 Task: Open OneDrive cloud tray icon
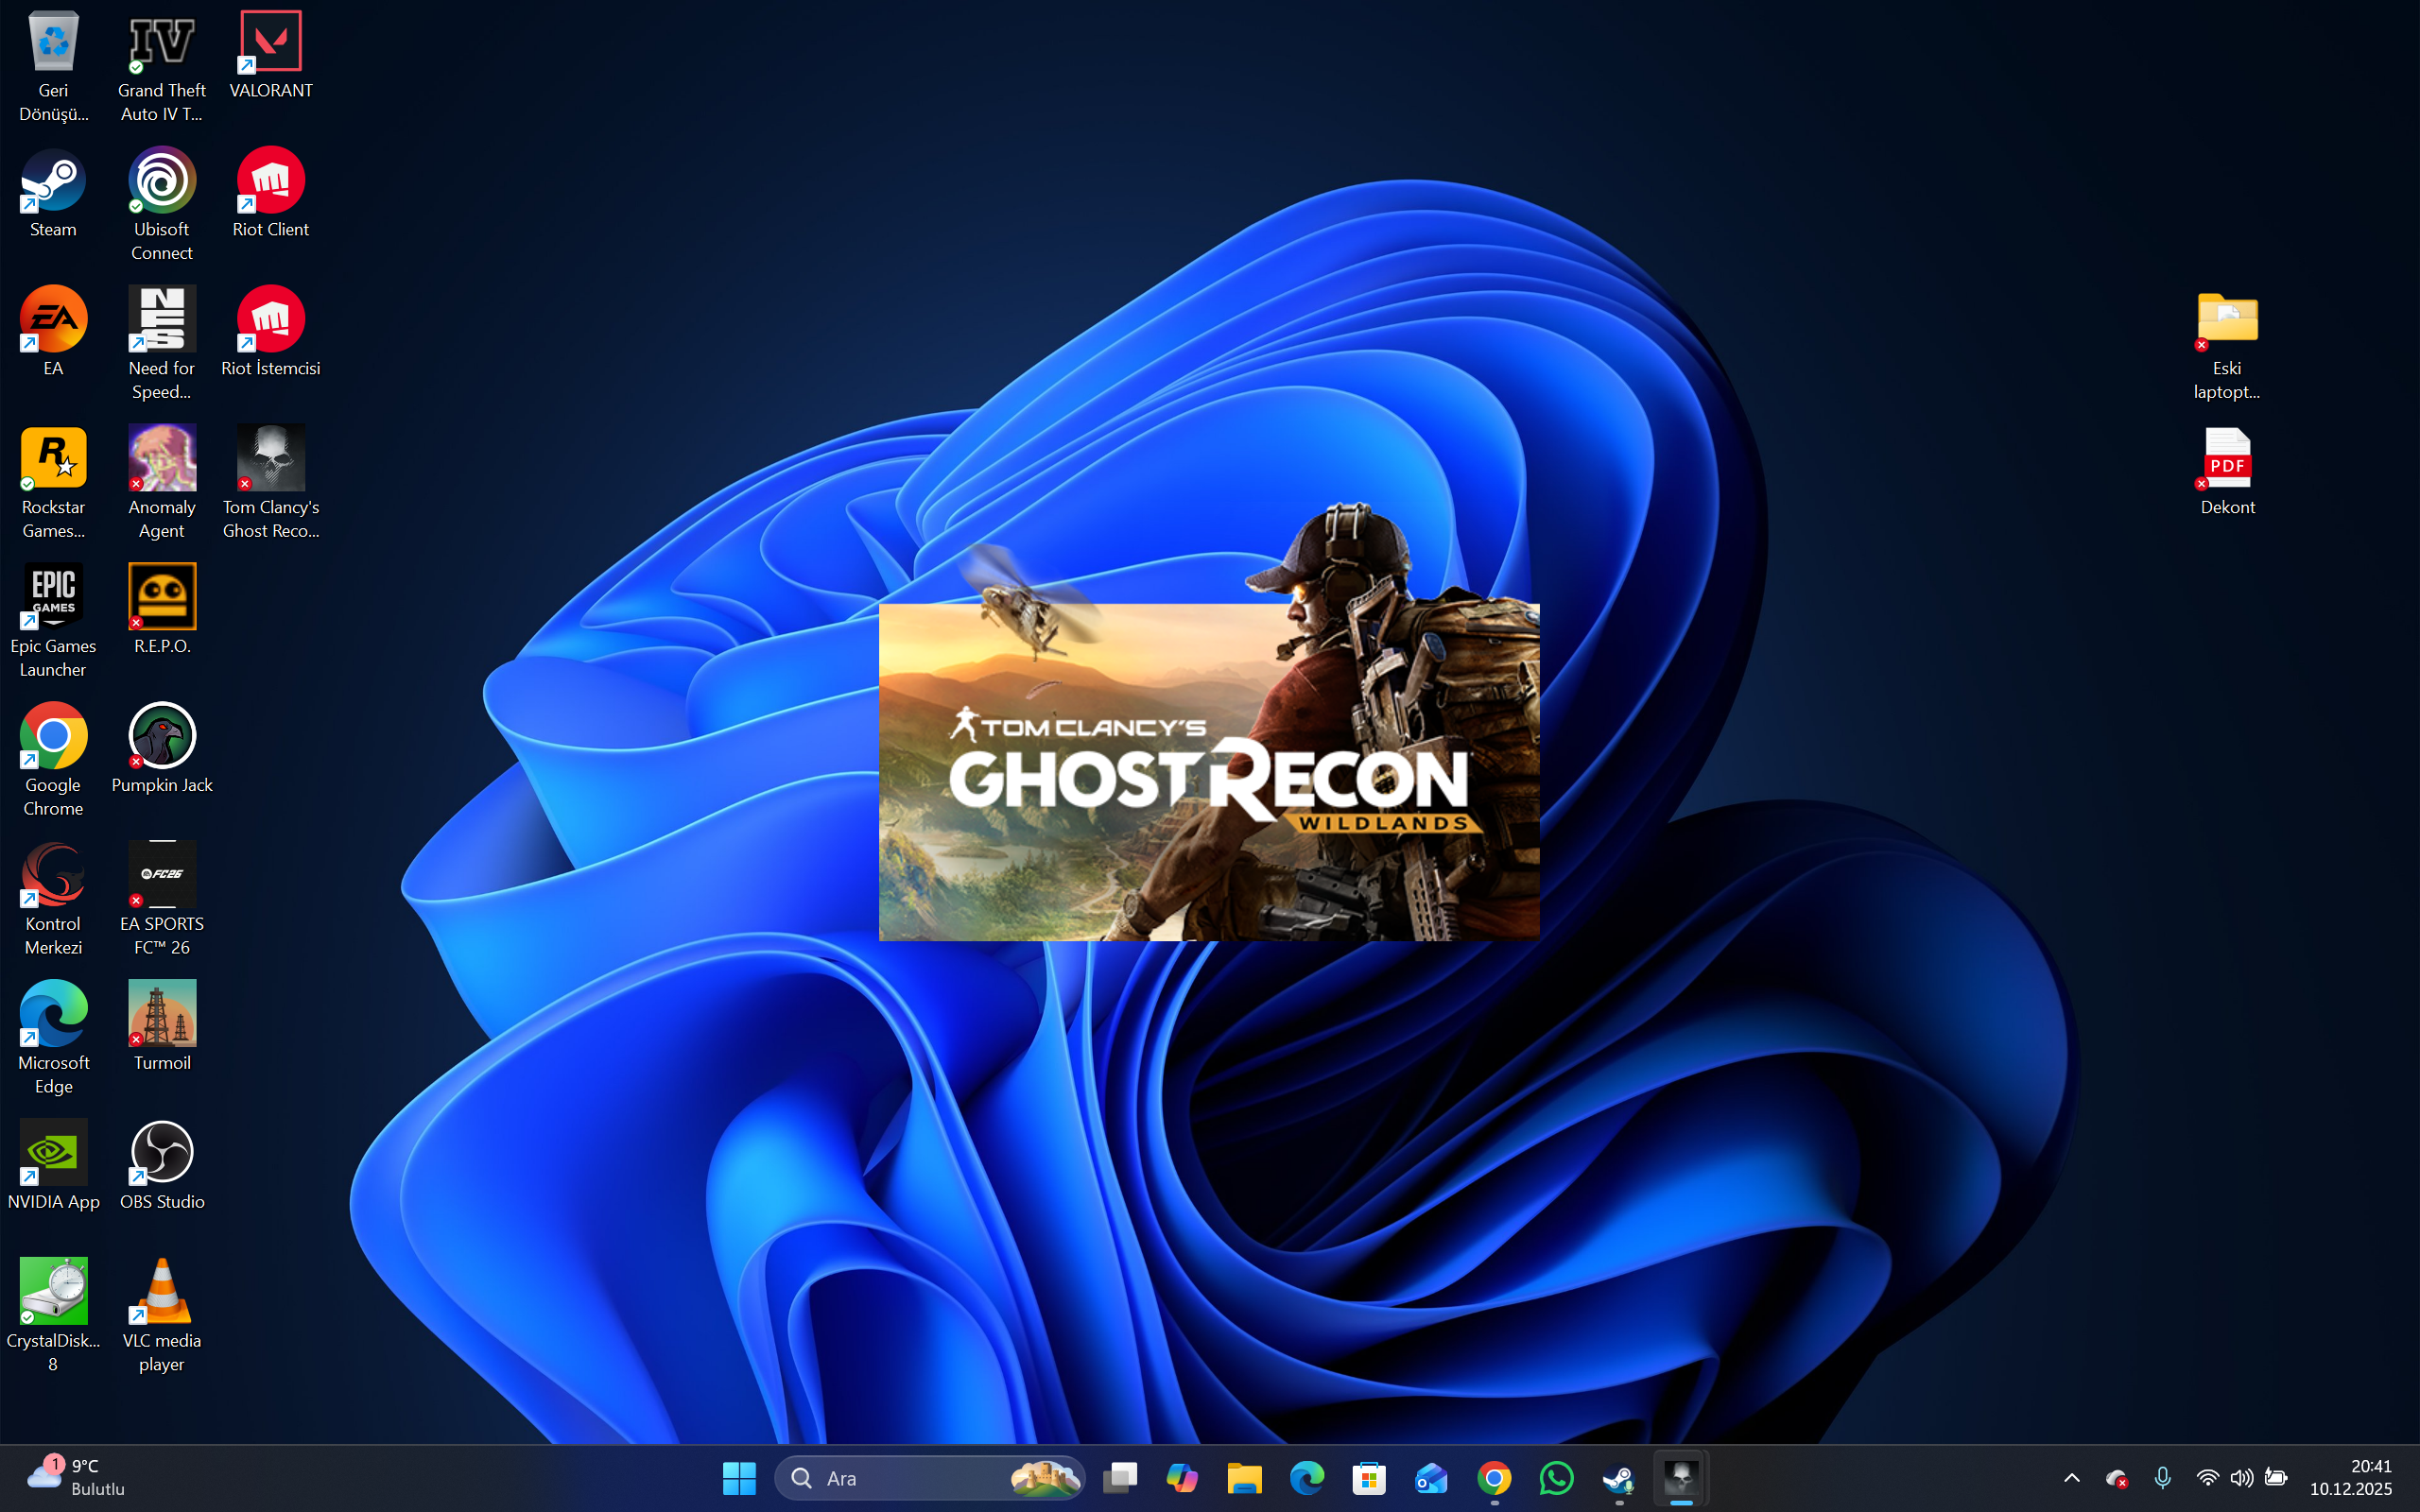click(2117, 1477)
